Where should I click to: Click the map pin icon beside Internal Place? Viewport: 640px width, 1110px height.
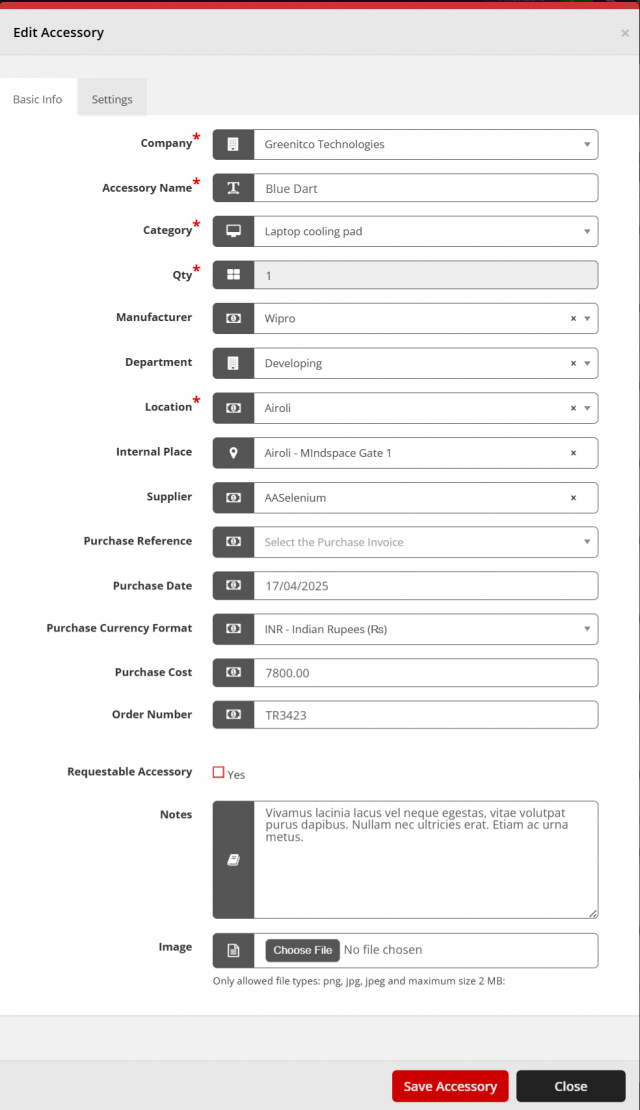[x=233, y=453]
